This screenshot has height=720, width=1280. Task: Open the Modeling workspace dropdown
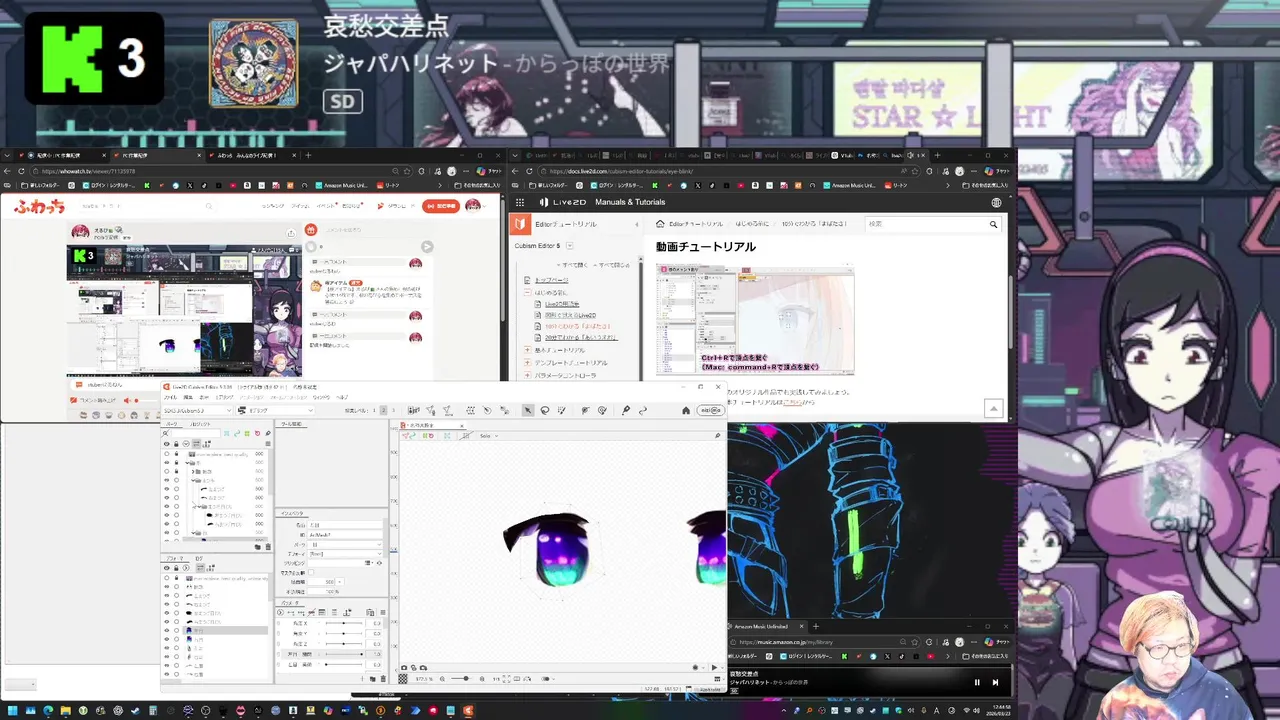pyautogui.click(x=275, y=410)
